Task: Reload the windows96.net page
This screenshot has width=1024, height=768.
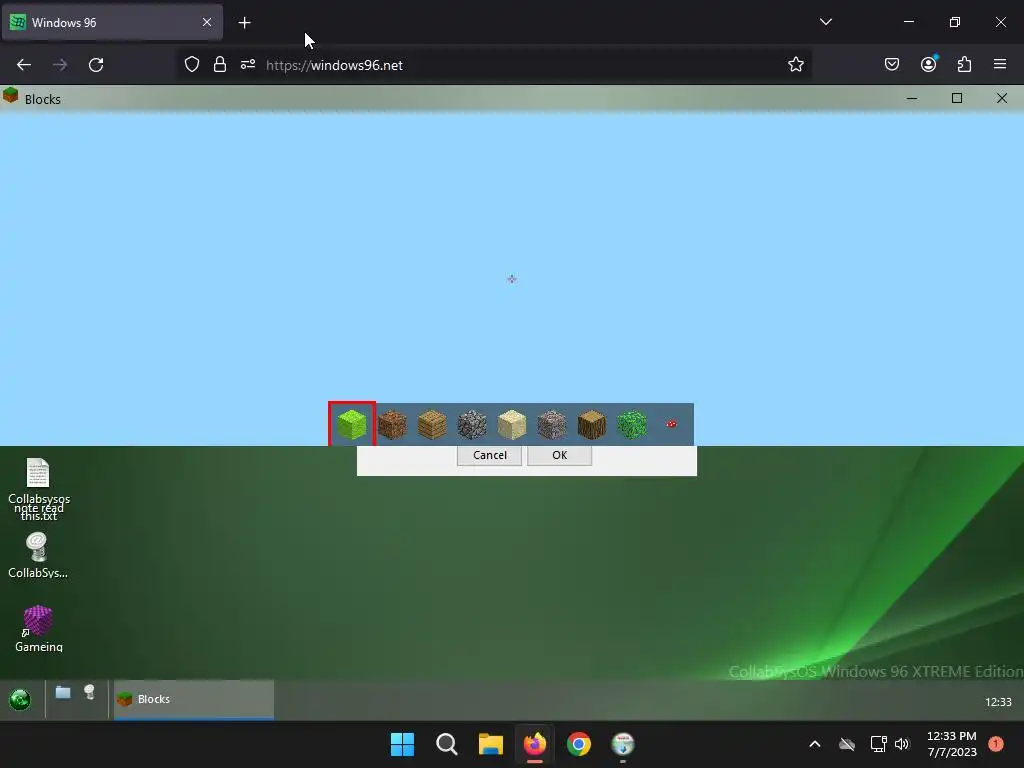Action: click(96, 65)
